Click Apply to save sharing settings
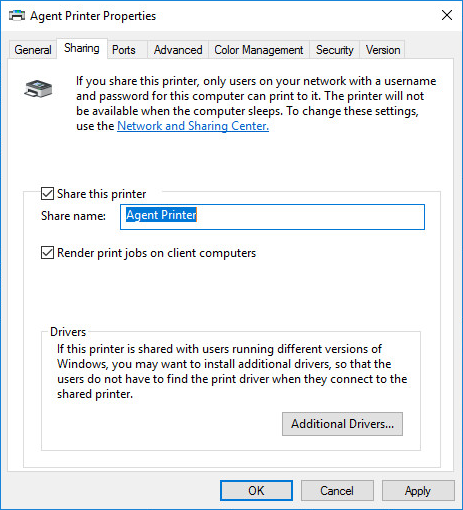Viewport: 463px width, 510px height. (x=418, y=491)
